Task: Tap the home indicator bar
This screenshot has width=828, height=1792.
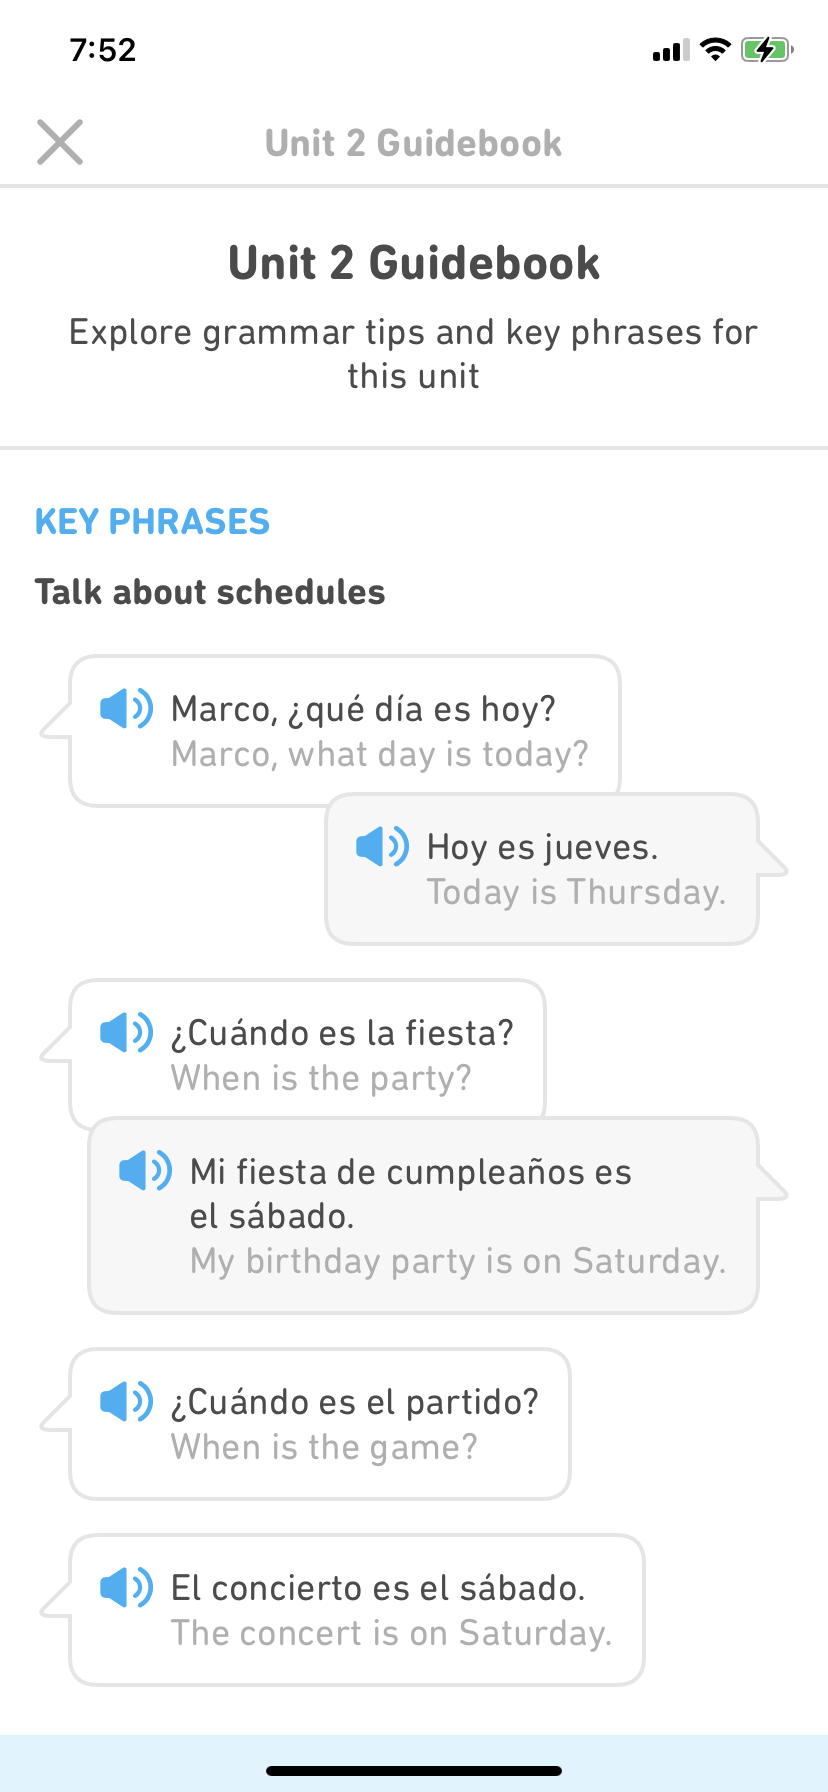Action: click(414, 1771)
